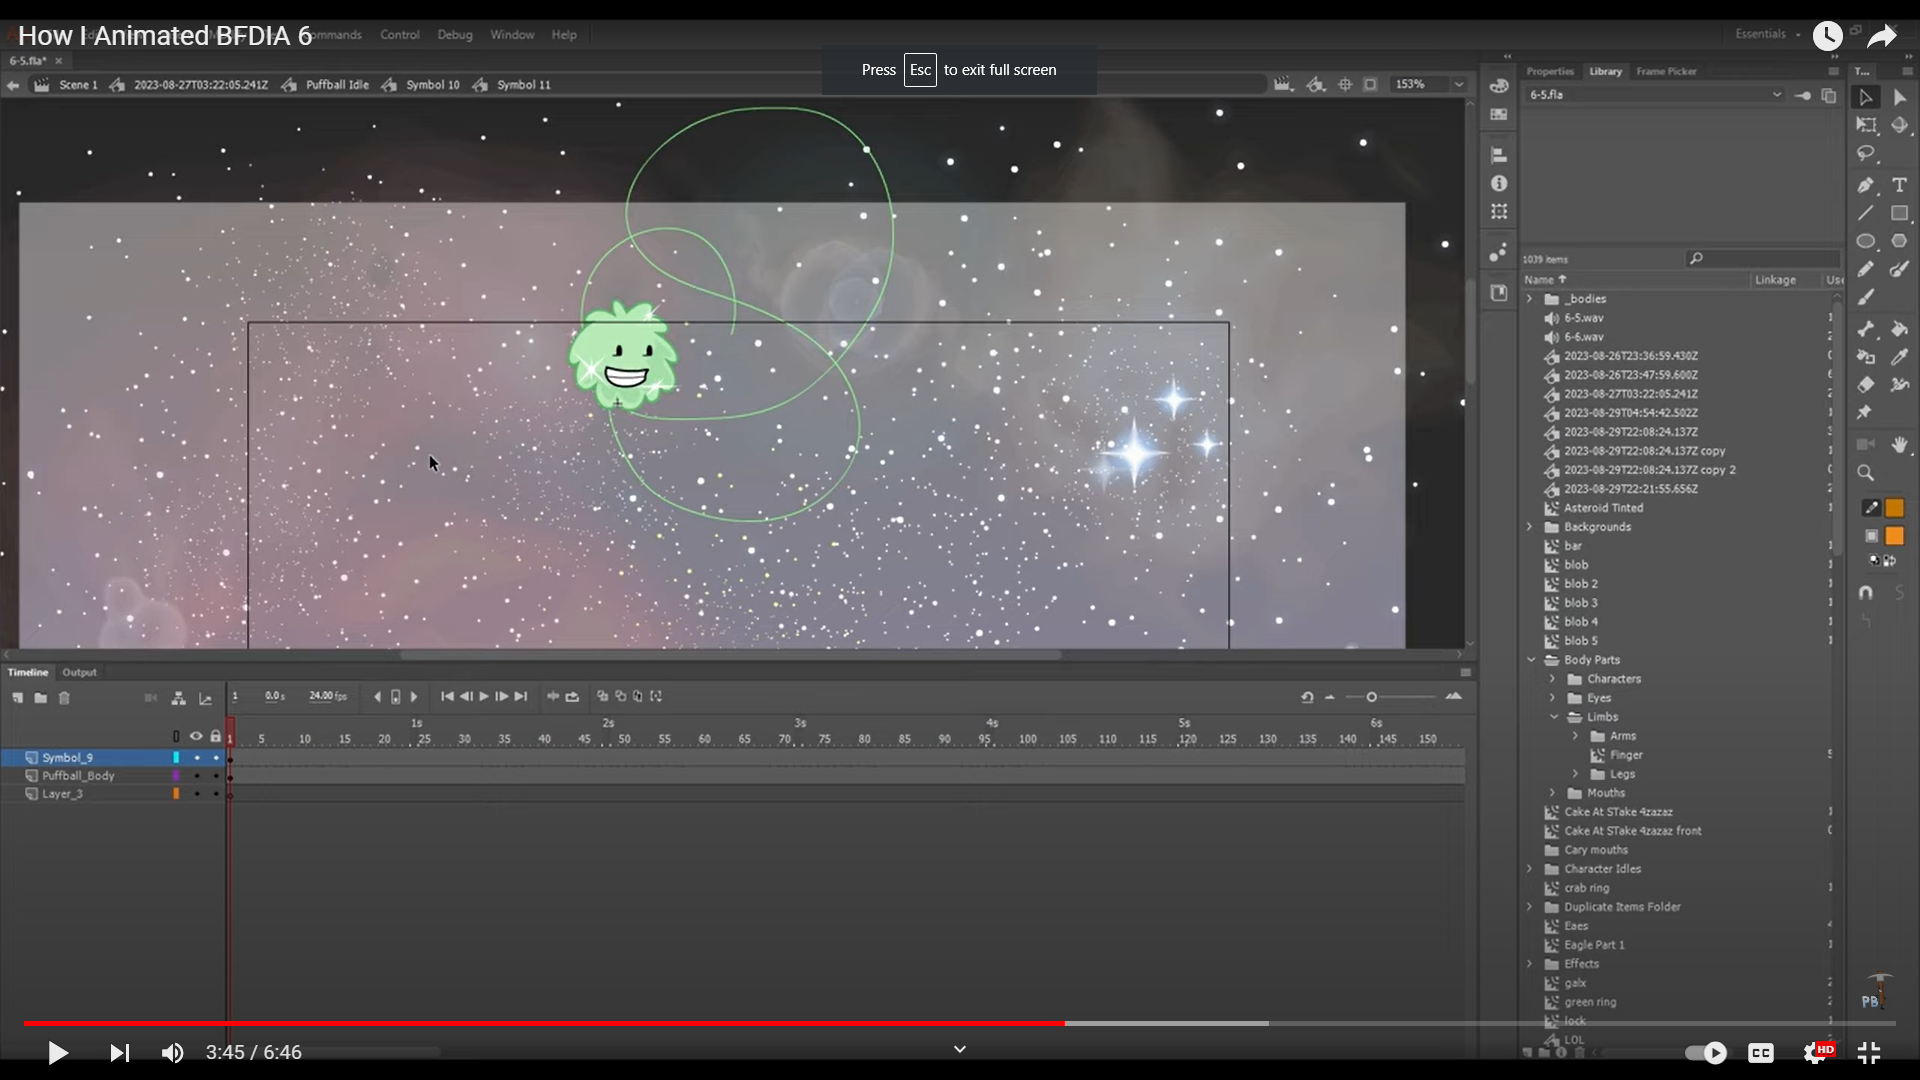Select the Eyedropper tool
This screenshot has width=1920, height=1080.
[x=1899, y=357]
